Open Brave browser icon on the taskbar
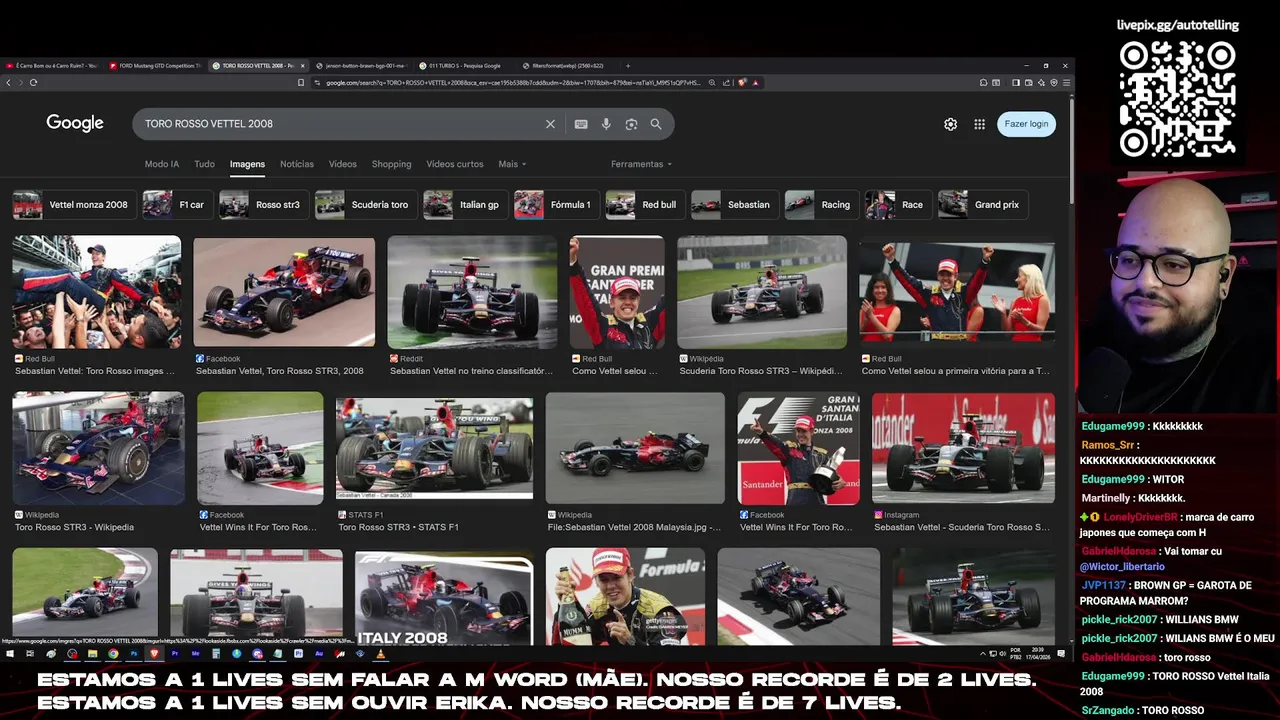Screen dimensions: 1280x720 click(x=154, y=653)
